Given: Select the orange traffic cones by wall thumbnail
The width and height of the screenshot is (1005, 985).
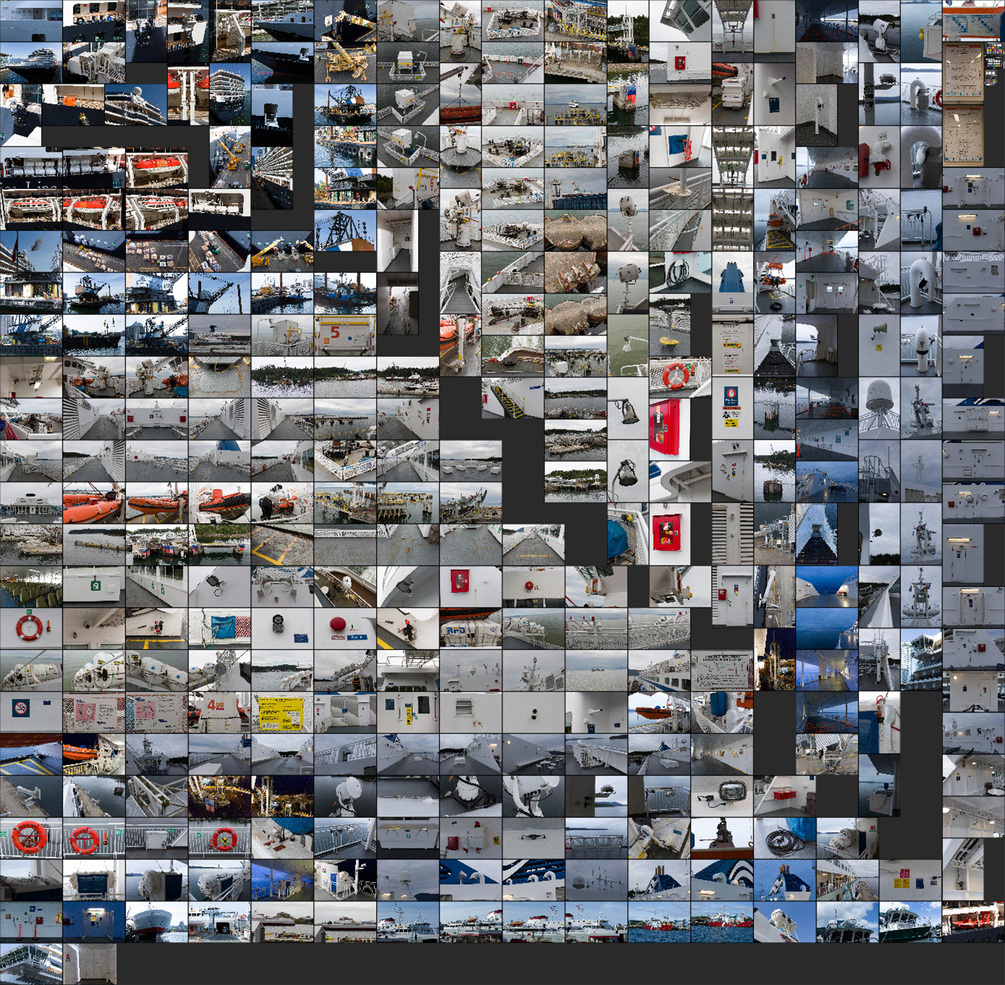Looking at the screenshot, I should click(31, 922).
